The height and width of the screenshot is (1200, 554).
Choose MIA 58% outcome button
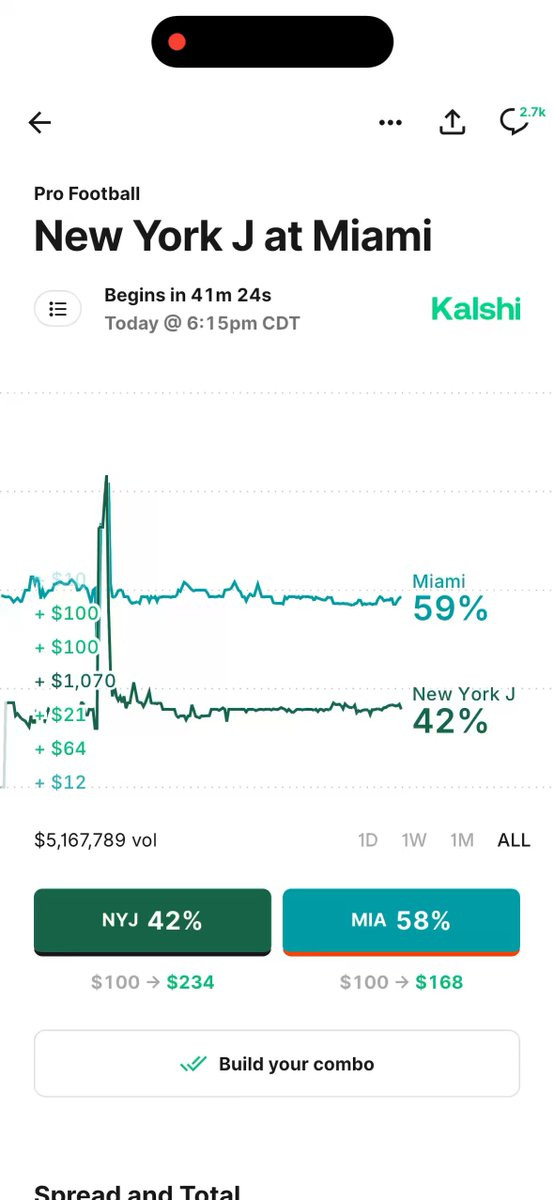click(x=401, y=921)
